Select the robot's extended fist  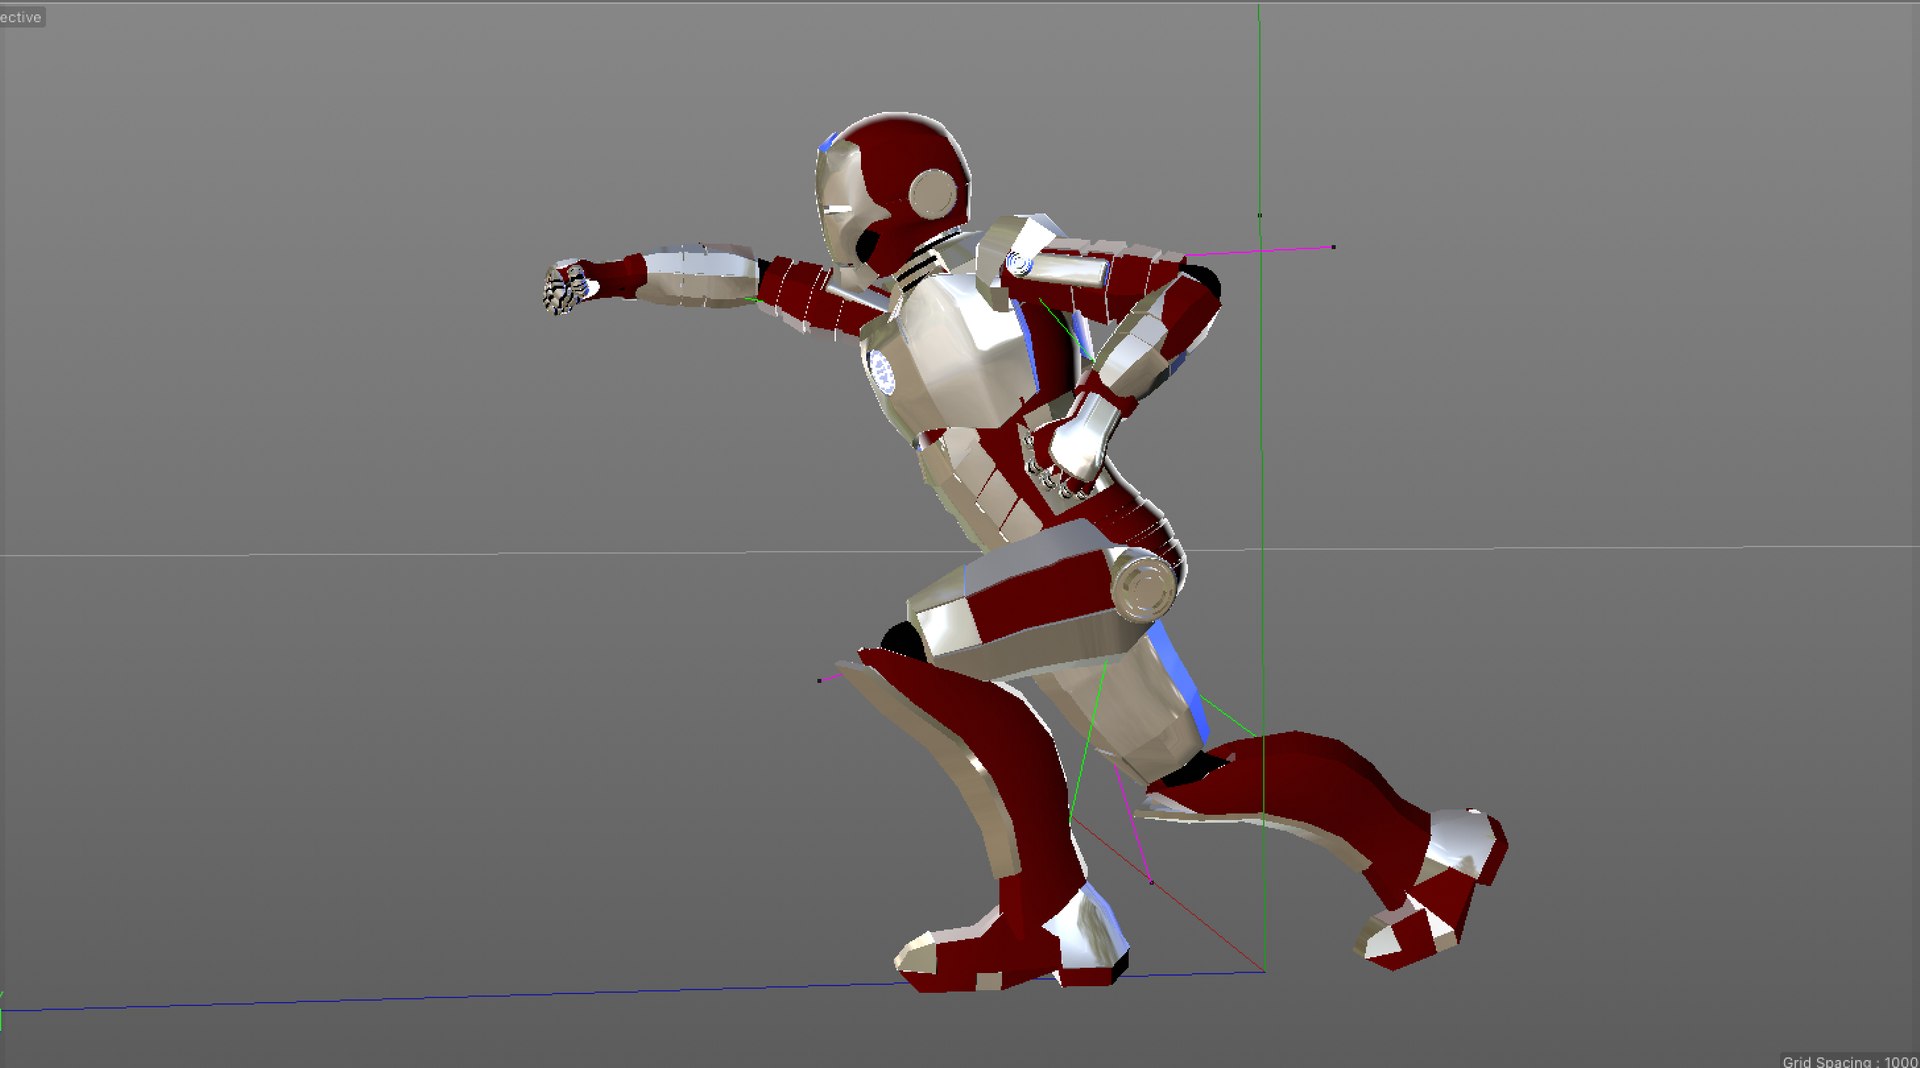570,286
